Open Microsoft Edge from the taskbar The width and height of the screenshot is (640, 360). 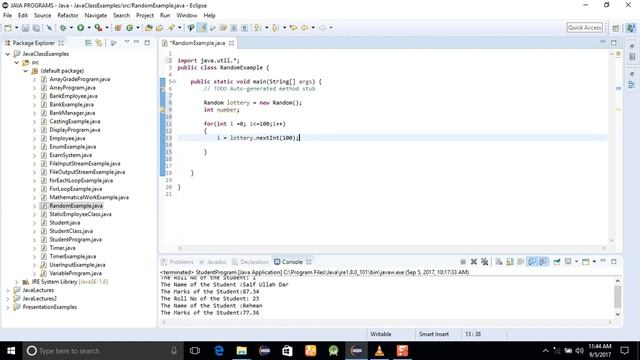[219, 351]
